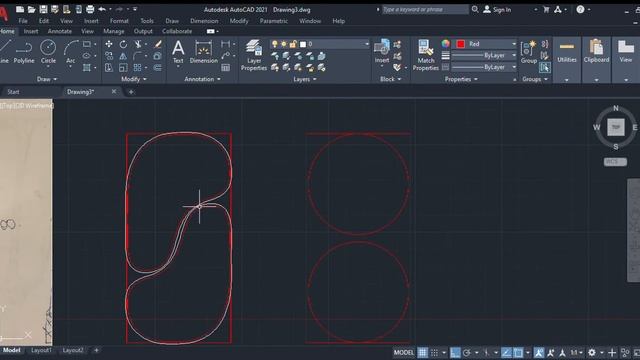The image size is (640, 360).
Task: Open the Parametric menu
Action: coord(273,21)
